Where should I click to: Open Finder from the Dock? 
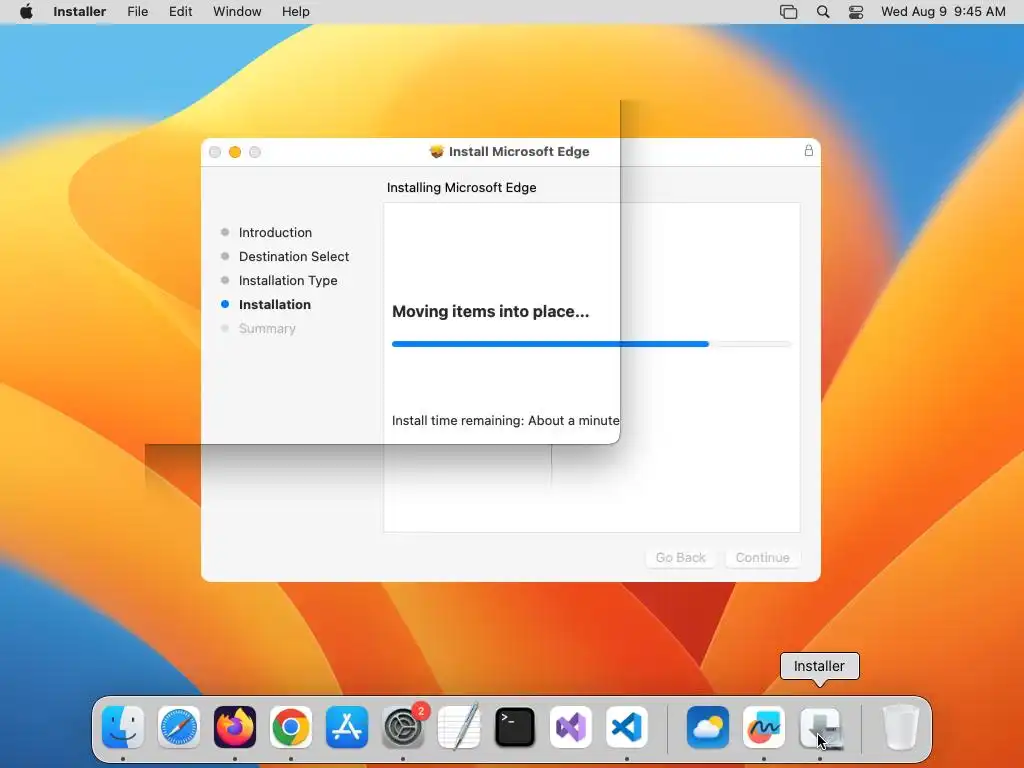(x=123, y=727)
